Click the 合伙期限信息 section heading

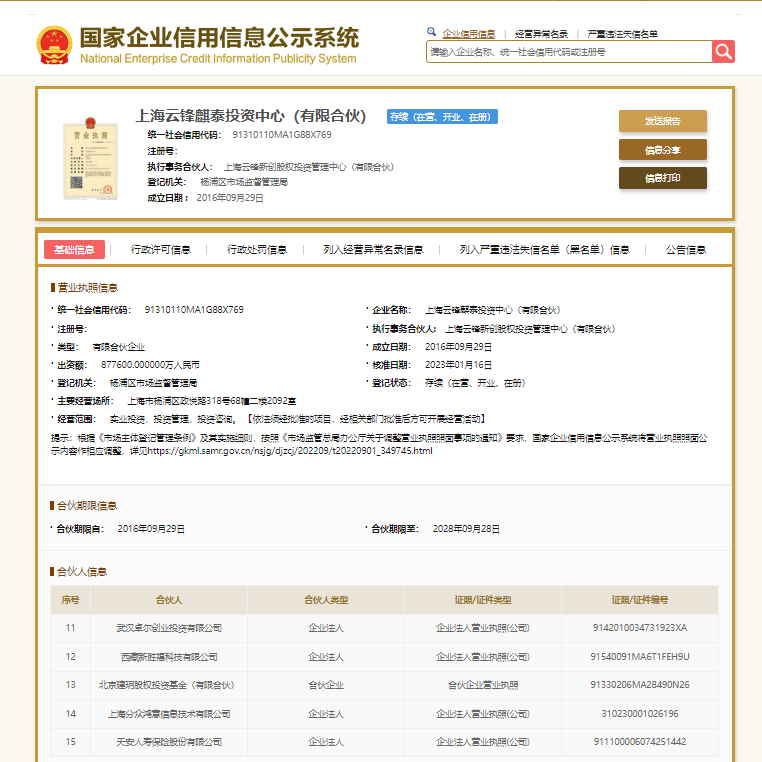click(87, 505)
